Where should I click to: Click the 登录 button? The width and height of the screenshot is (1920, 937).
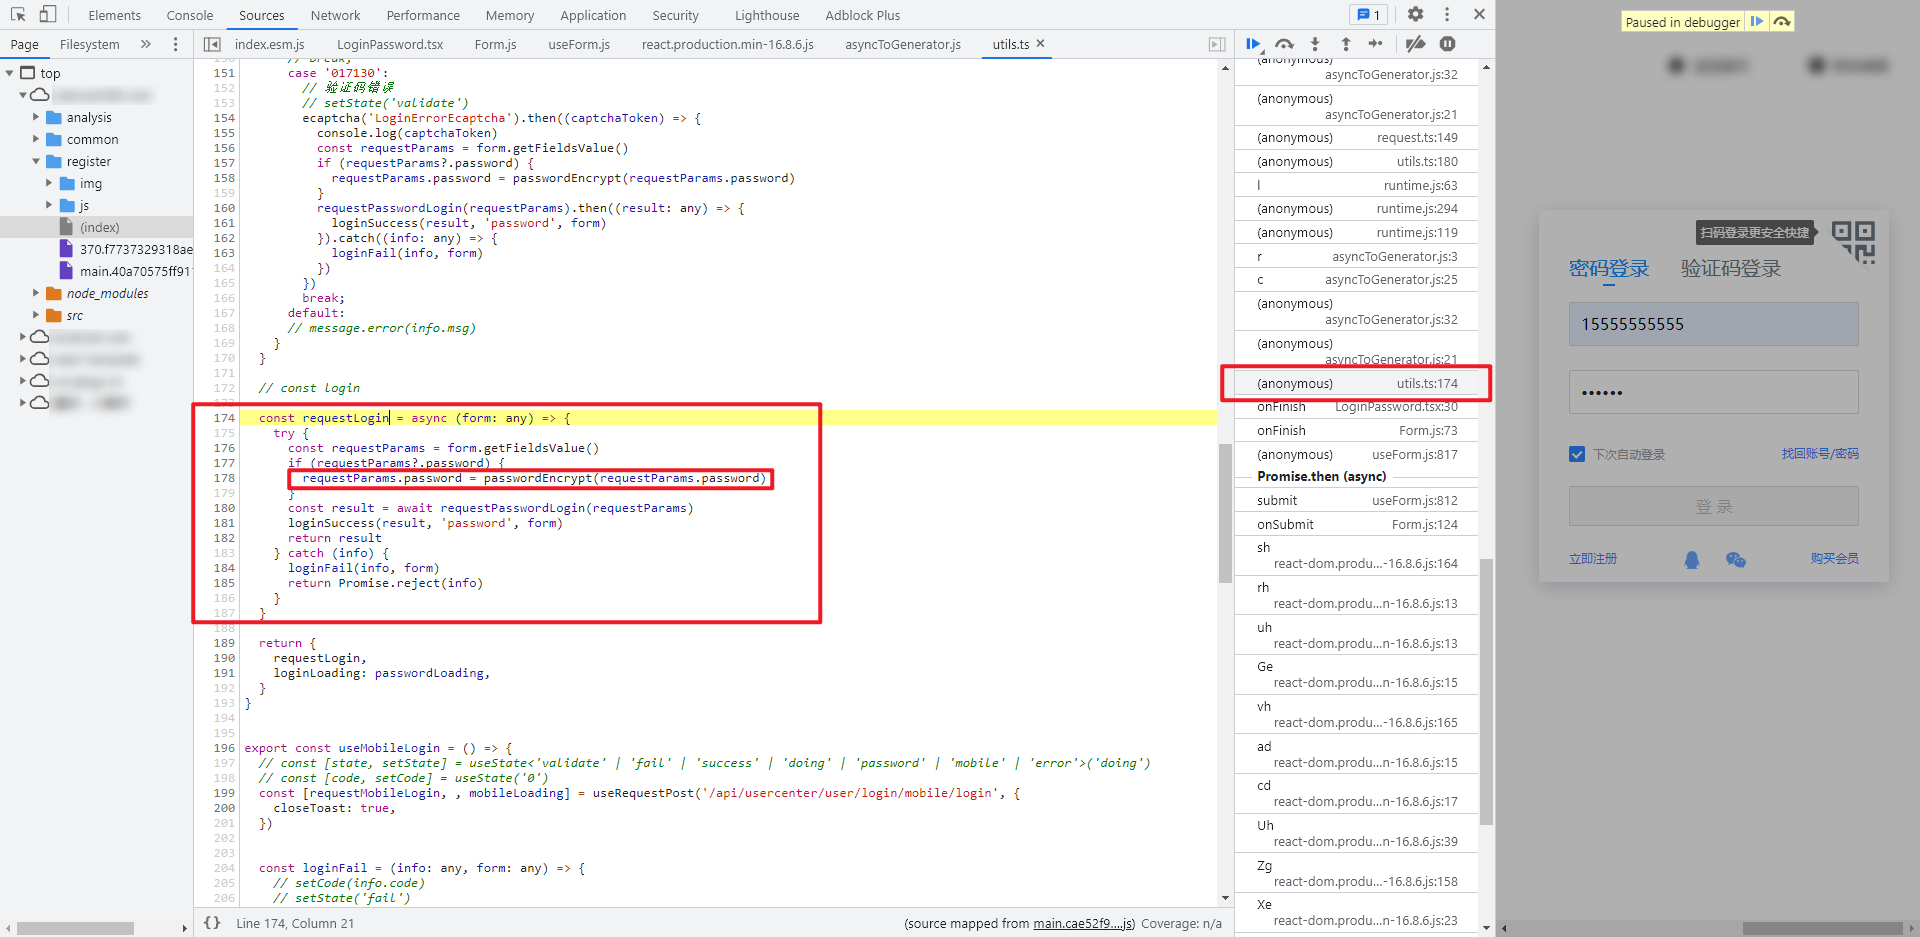coord(1713,506)
